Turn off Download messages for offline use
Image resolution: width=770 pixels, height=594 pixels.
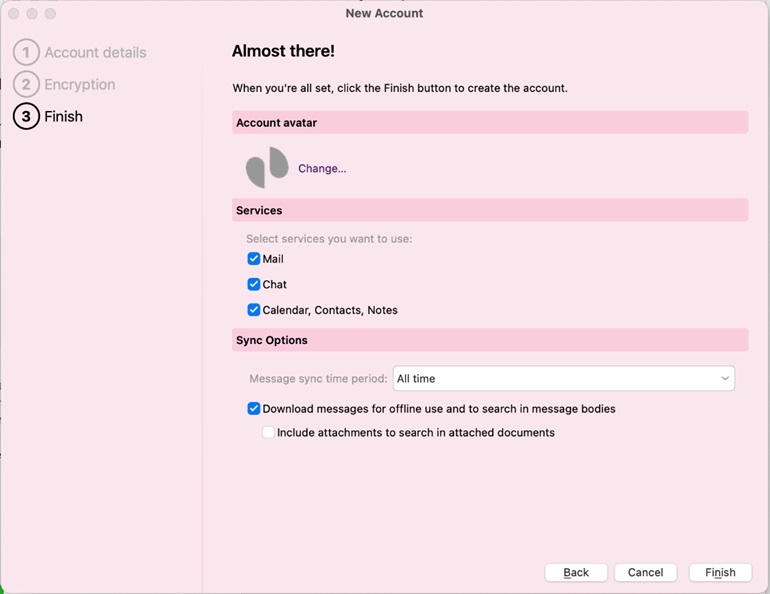click(x=254, y=409)
